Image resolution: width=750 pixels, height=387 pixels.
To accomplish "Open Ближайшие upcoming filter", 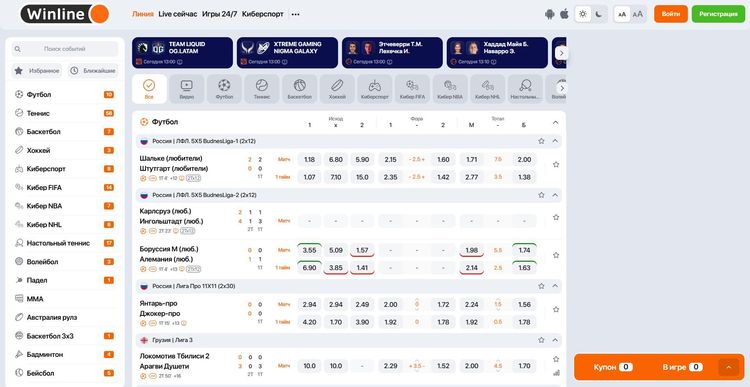I will point(93,71).
